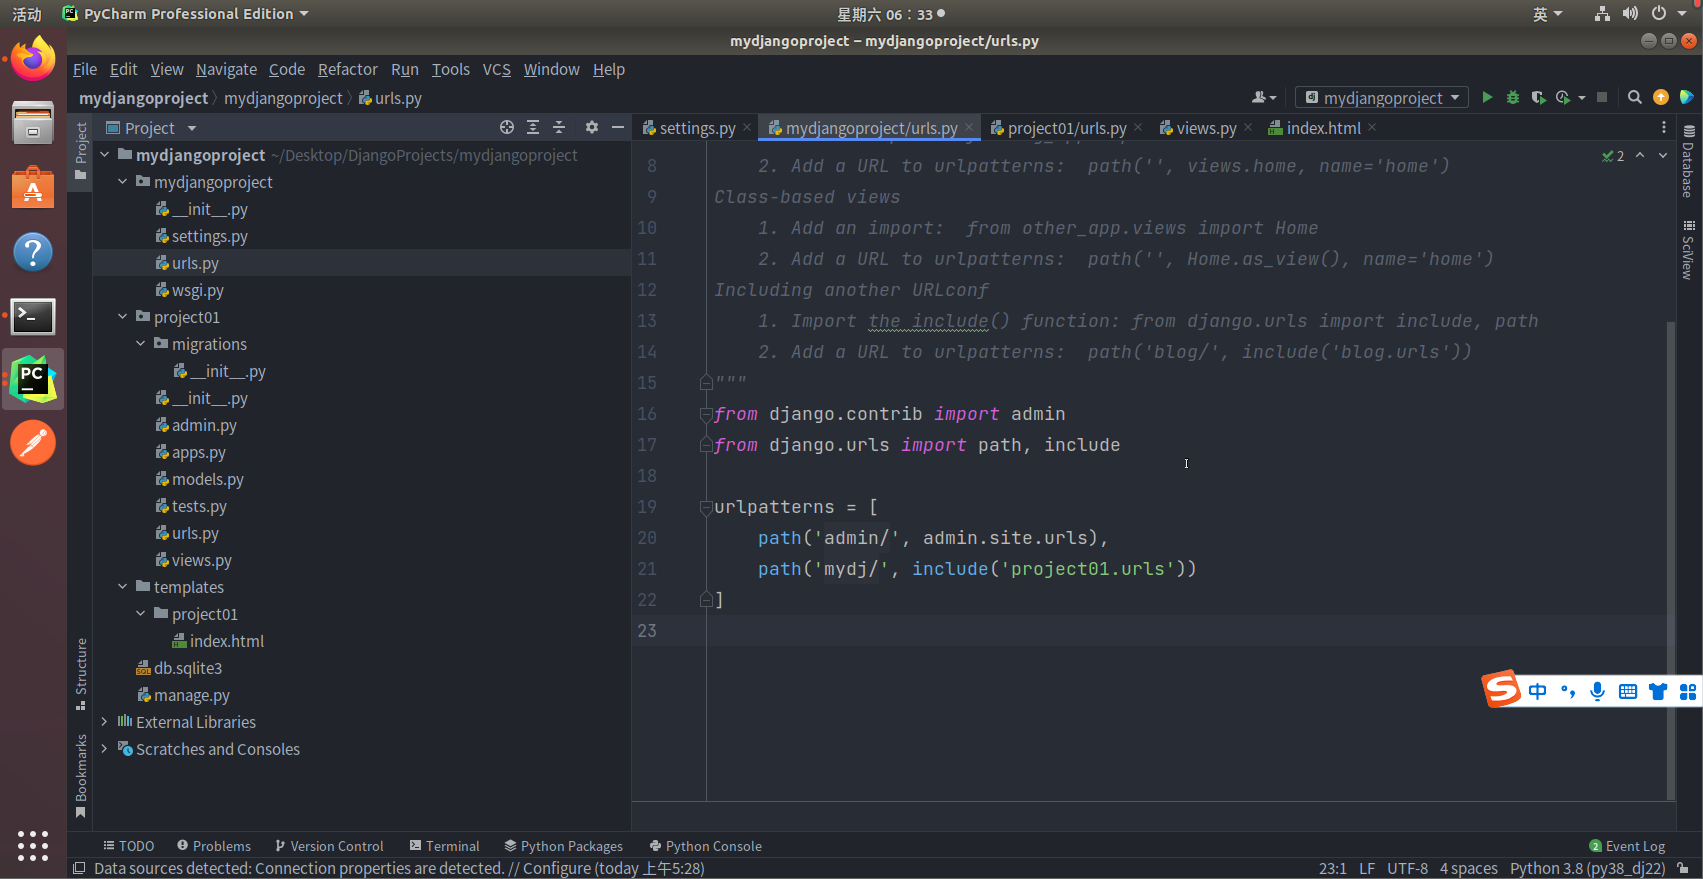Open Terminal tool window button

pos(444,846)
